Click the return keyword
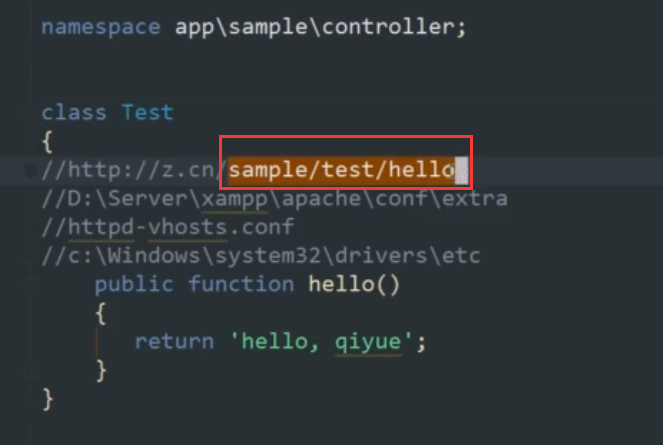 coord(174,342)
